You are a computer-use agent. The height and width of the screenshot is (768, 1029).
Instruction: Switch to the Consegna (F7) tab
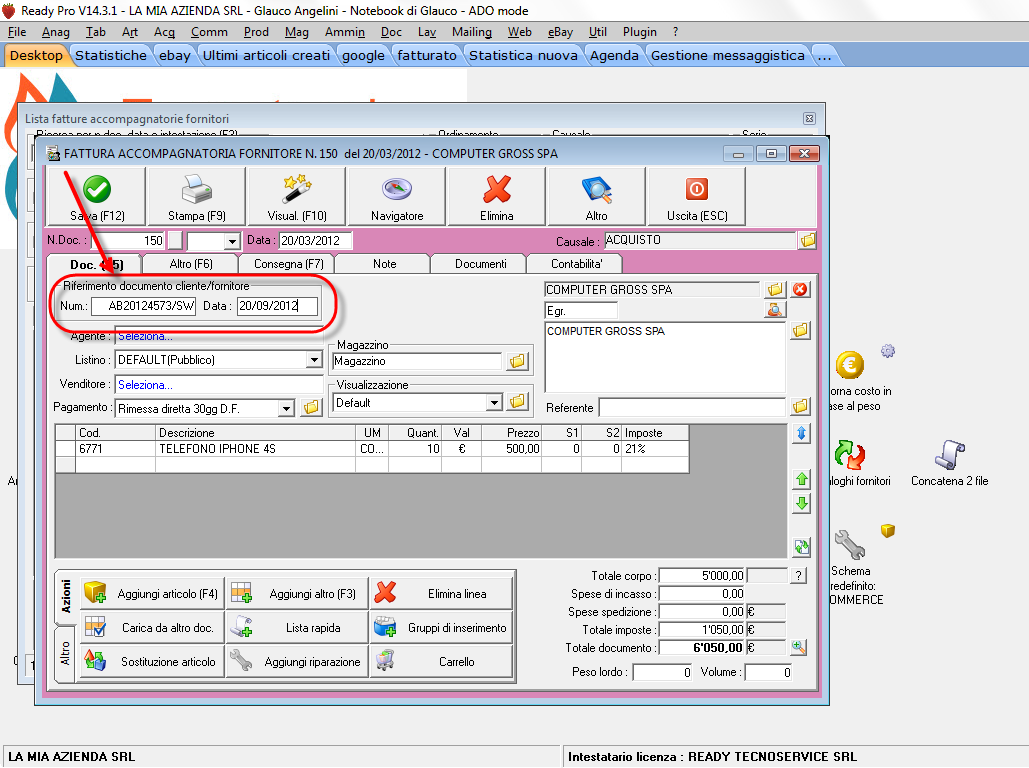[x=286, y=264]
